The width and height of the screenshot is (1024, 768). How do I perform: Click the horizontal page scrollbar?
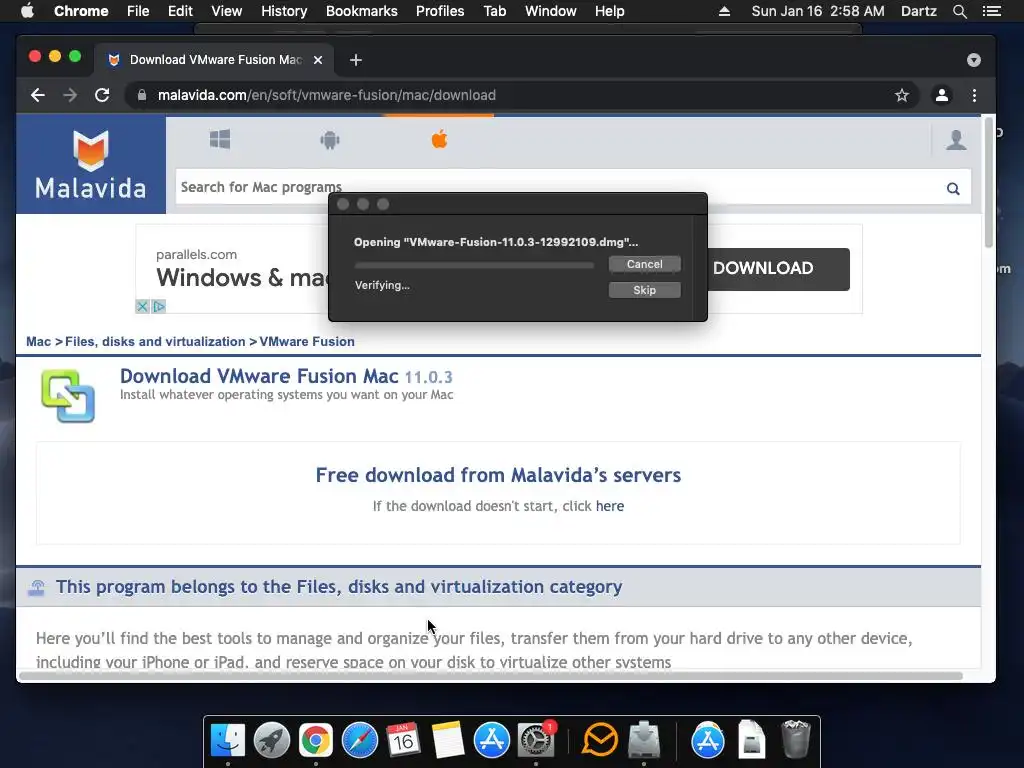(491, 676)
